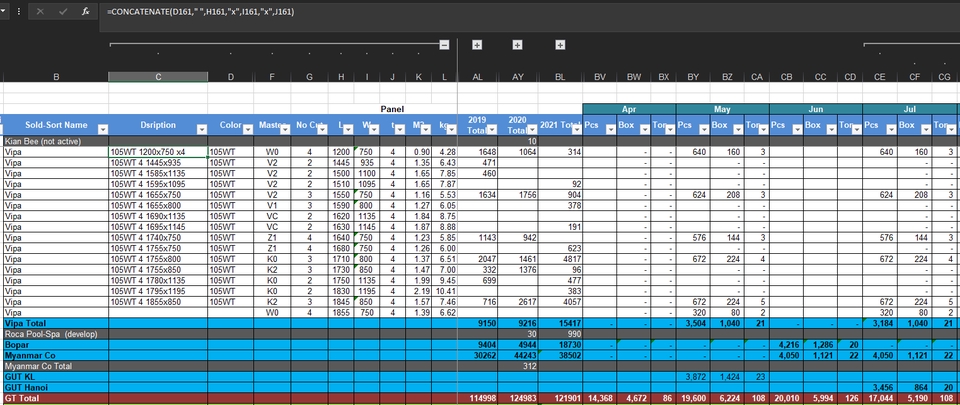The height and width of the screenshot is (405, 960).
Task: Open the Master column filter dropdown
Action: (x=285, y=129)
